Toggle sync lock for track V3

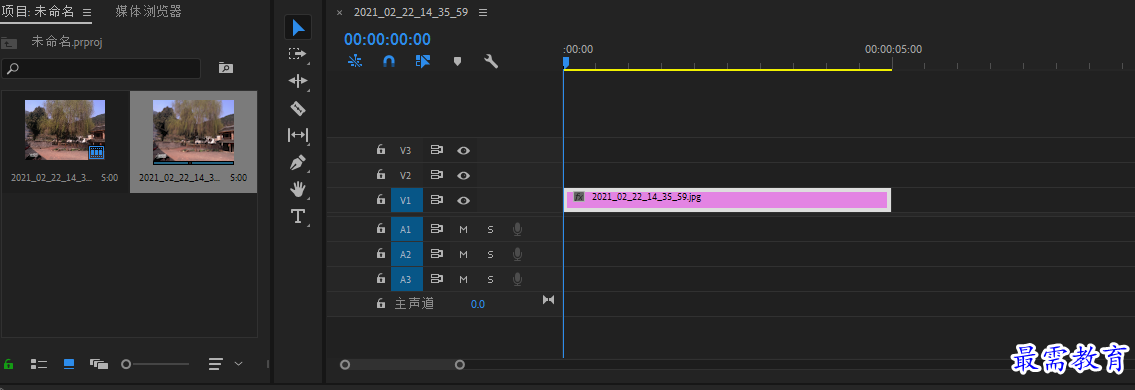[x=436, y=151]
